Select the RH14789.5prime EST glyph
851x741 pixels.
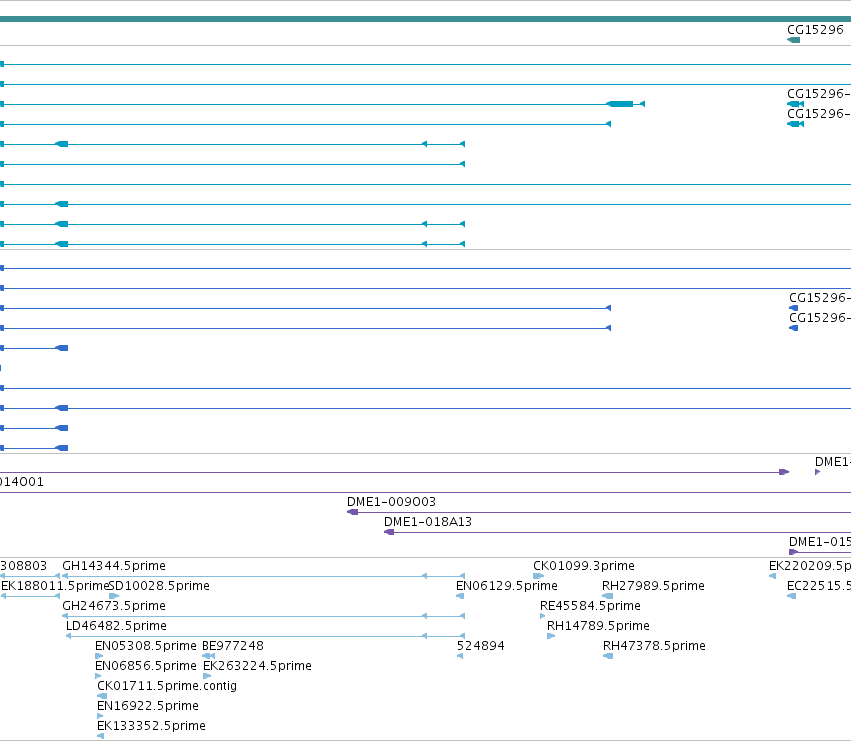click(551, 636)
